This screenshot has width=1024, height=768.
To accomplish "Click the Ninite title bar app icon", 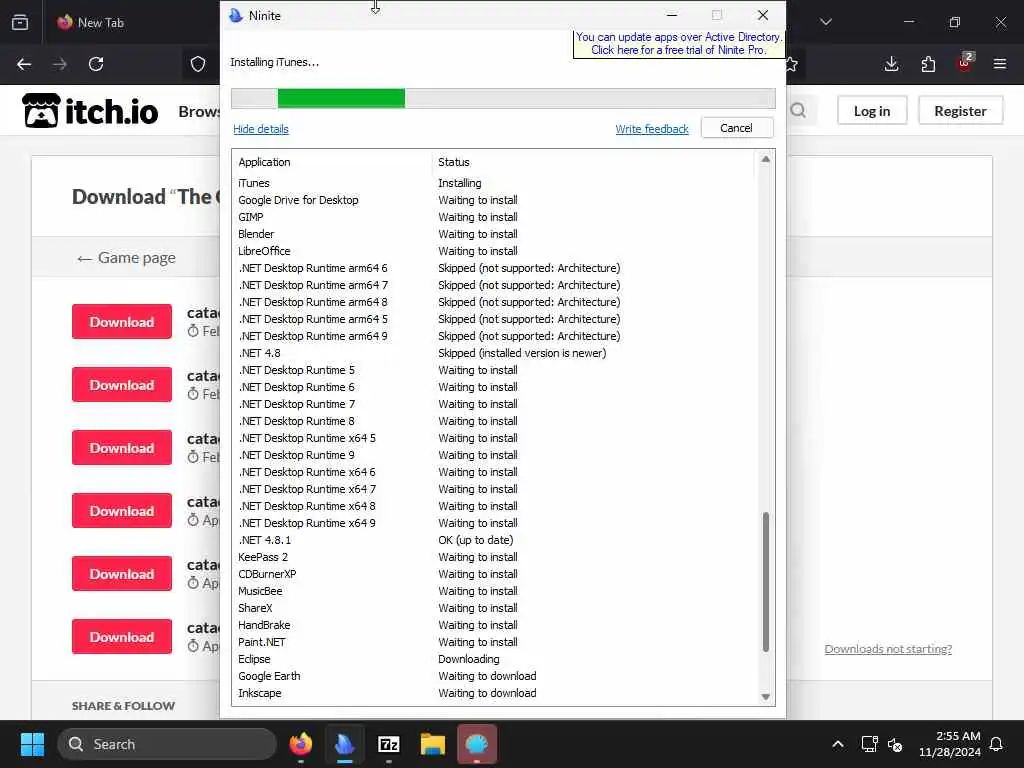I will pos(236,16).
